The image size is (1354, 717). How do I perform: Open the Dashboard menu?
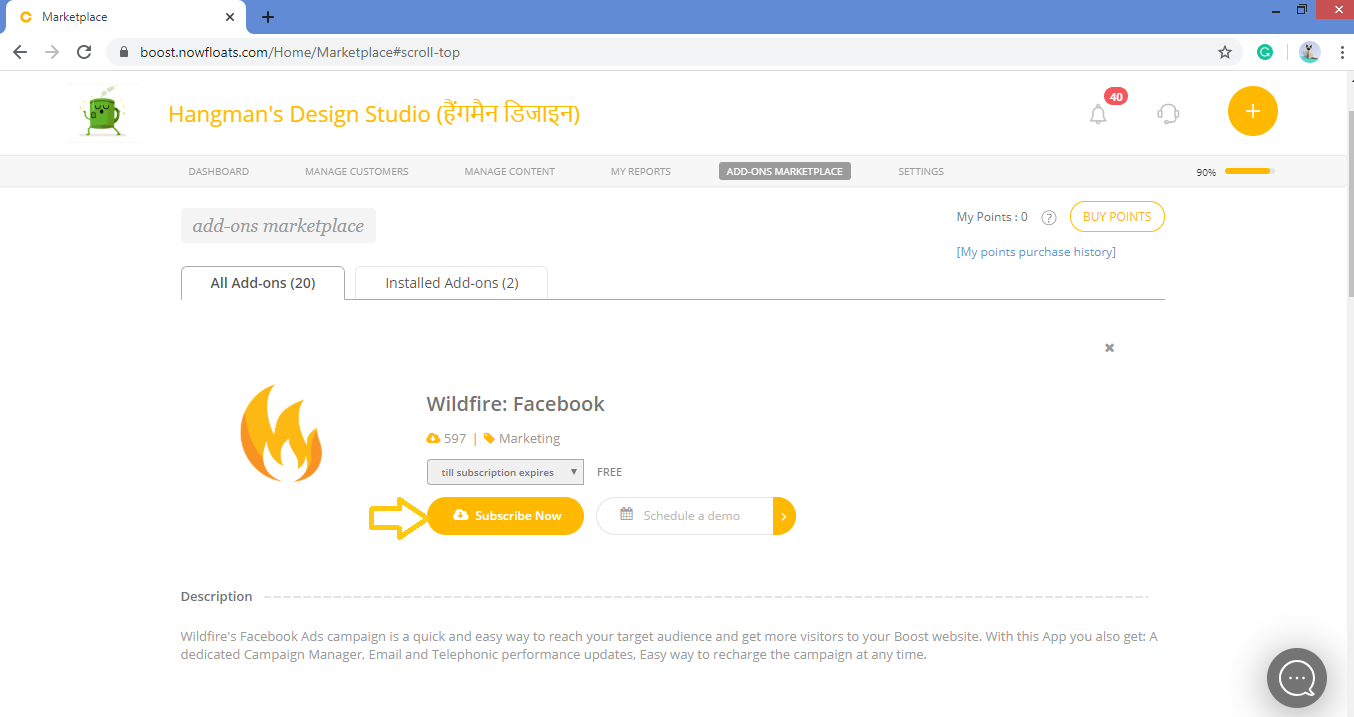coord(219,172)
